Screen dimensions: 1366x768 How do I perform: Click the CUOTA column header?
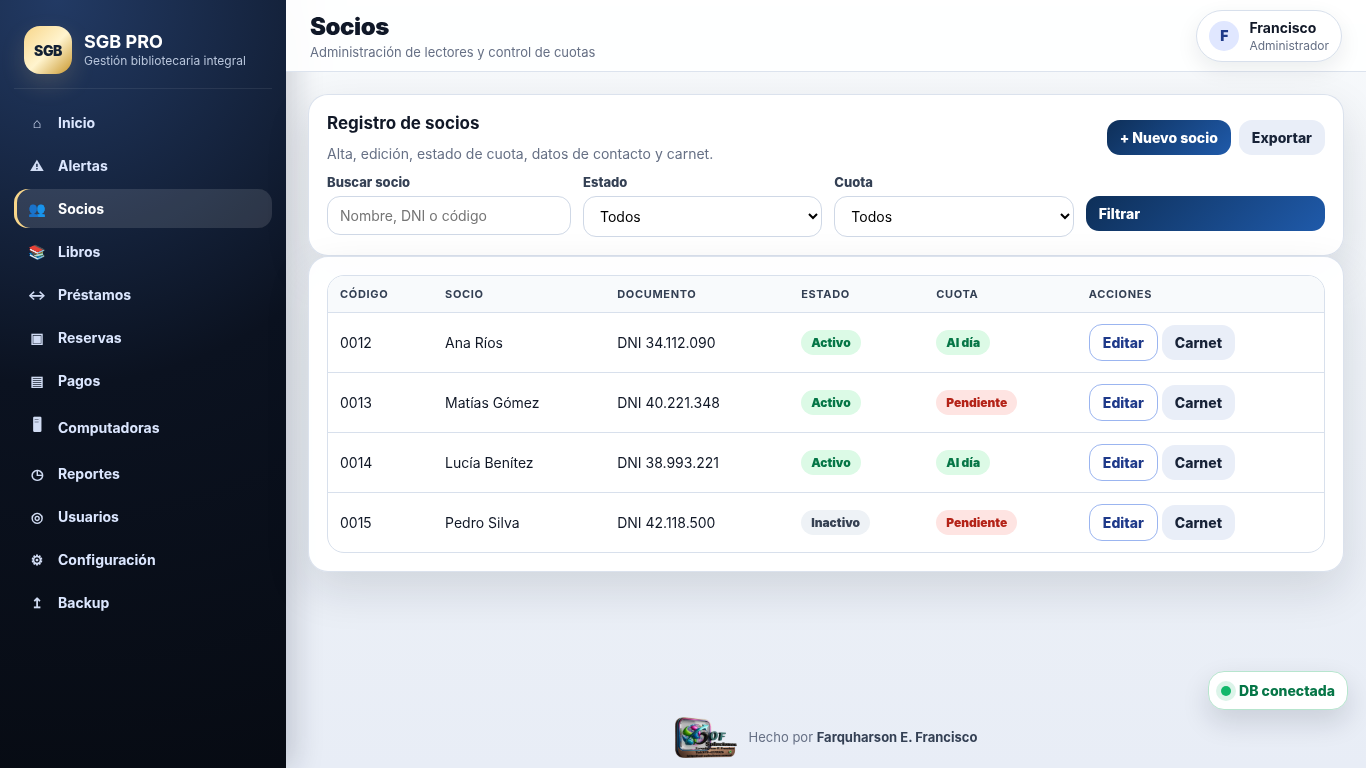pyautogui.click(x=957, y=294)
